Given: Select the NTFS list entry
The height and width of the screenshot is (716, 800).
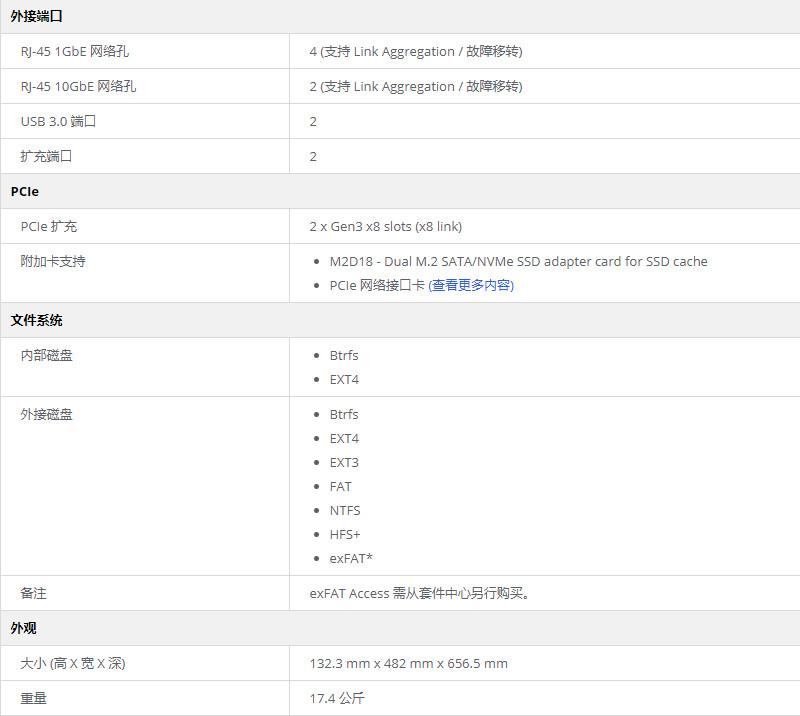Looking at the screenshot, I should tap(345, 510).
